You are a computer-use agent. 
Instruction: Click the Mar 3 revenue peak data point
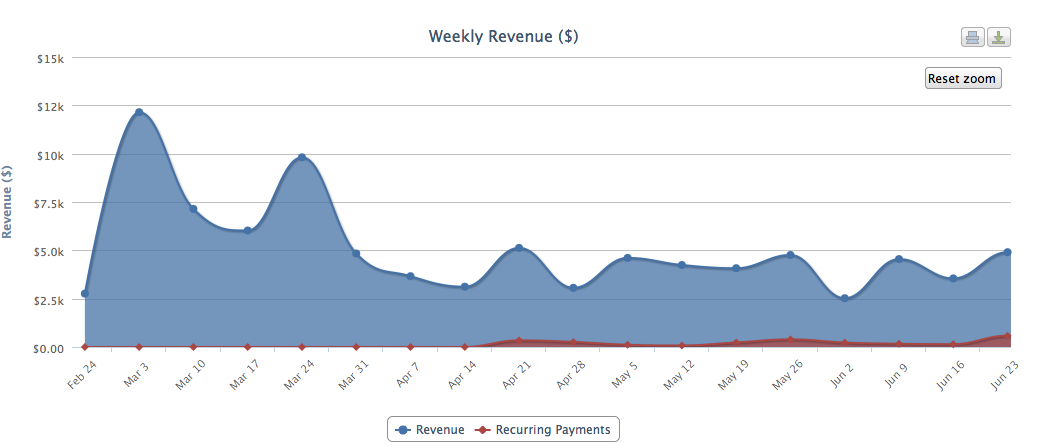click(139, 113)
